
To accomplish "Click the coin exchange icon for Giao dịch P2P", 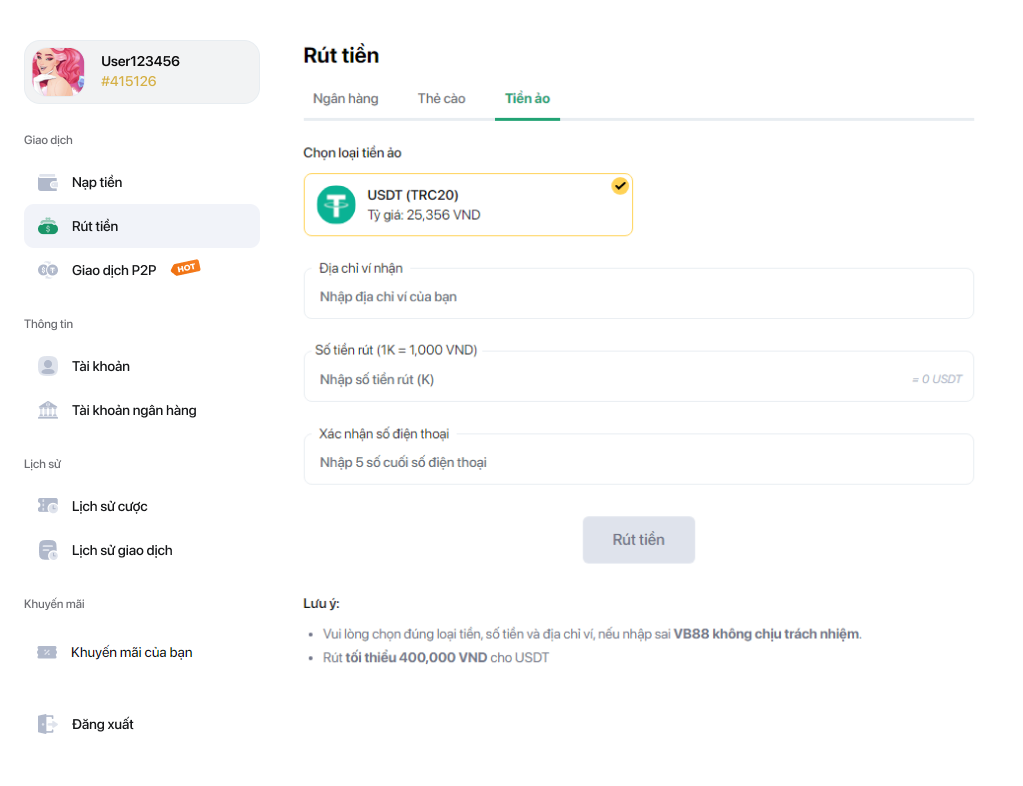I will click(48, 270).
